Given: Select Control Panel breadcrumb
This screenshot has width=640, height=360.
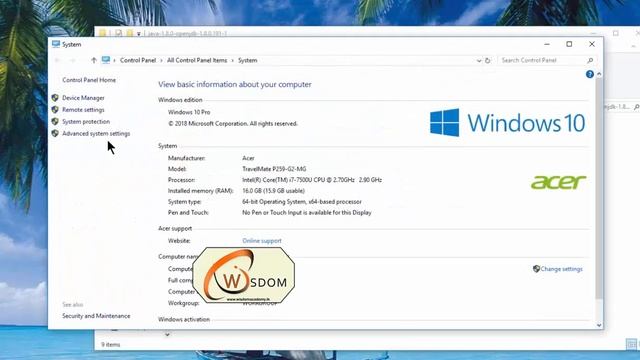Looking at the screenshot, I should pos(138,60).
